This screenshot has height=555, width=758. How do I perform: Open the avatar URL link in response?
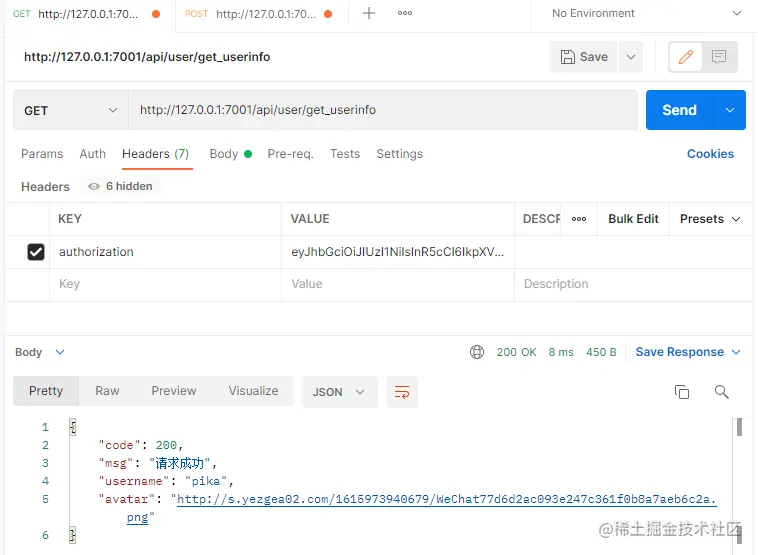pyautogui.click(x=446, y=499)
